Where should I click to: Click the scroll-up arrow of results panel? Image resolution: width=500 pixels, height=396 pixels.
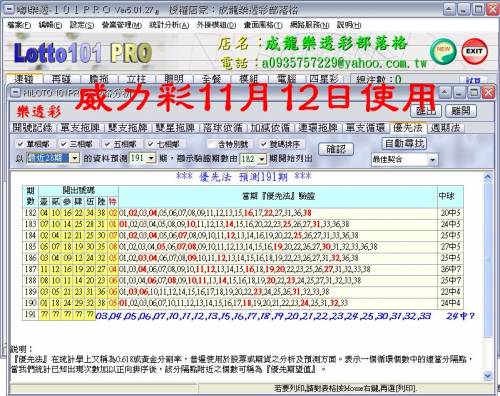(488, 177)
